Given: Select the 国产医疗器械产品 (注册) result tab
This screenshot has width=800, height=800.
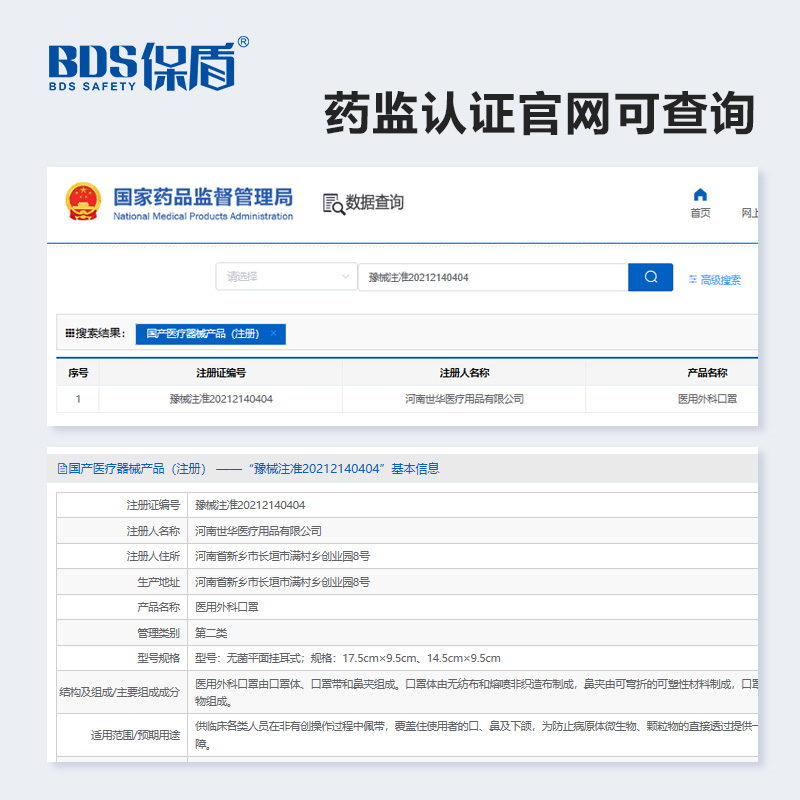Looking at the screenshot, I should pyautogui.click(x=202, y=334).
